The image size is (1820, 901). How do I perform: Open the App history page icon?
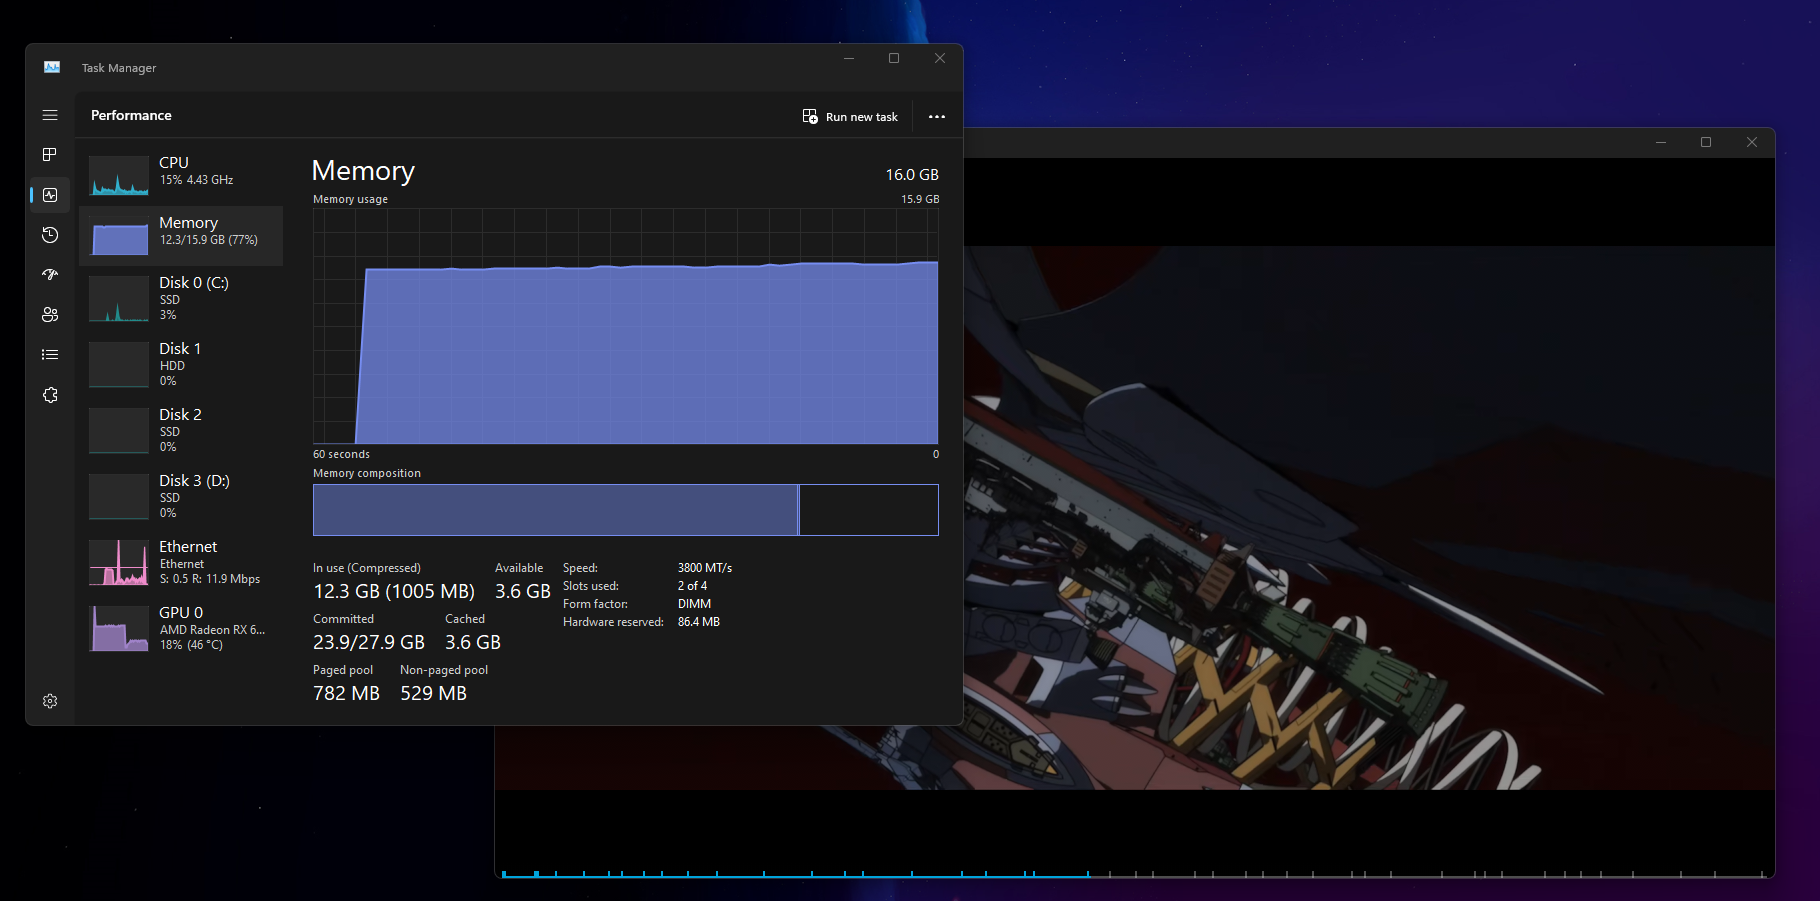click(x=50, y=235)
